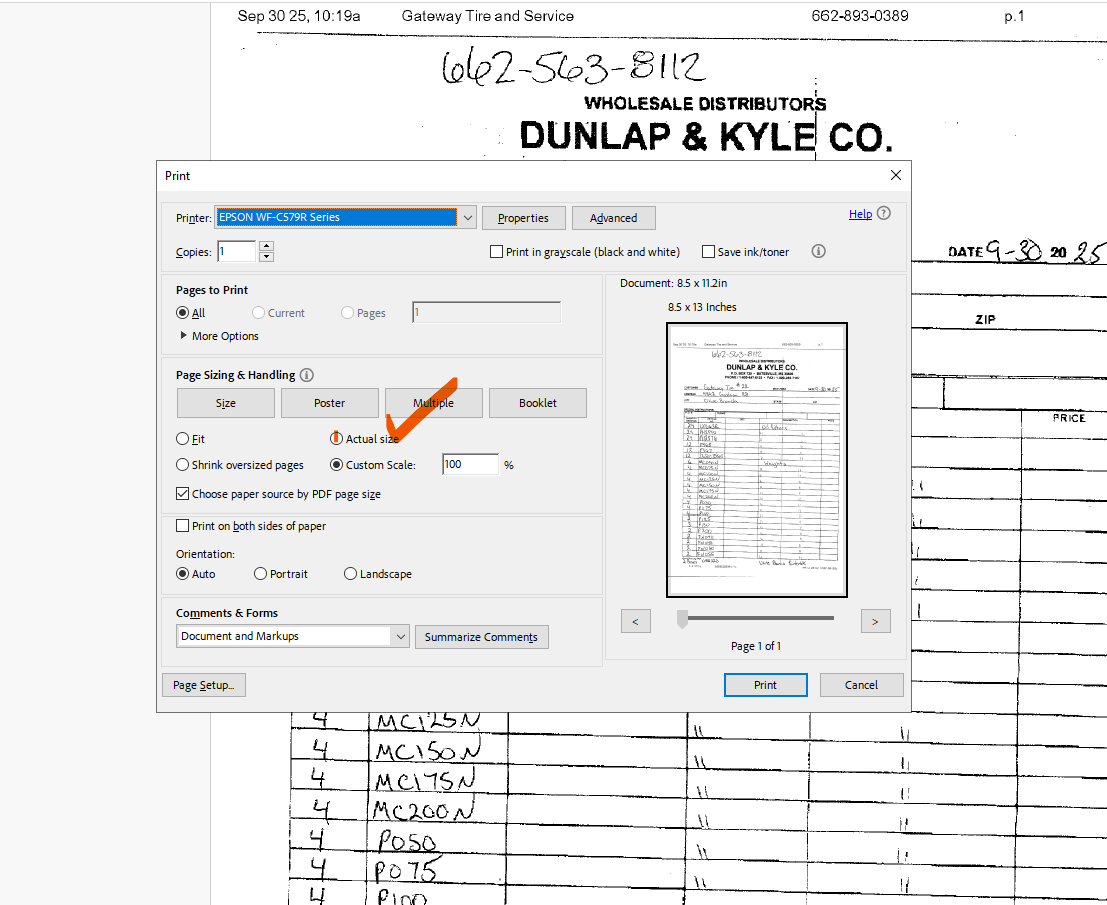
Task: Click the "PRICE" column header in document
Action: pos(1069,418)
